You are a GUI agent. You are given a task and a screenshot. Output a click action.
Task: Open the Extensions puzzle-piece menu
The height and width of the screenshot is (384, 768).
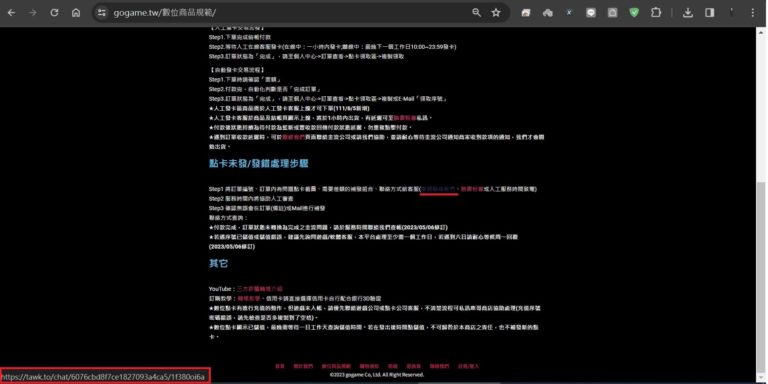pyautogui.click(x=656, y=13)
